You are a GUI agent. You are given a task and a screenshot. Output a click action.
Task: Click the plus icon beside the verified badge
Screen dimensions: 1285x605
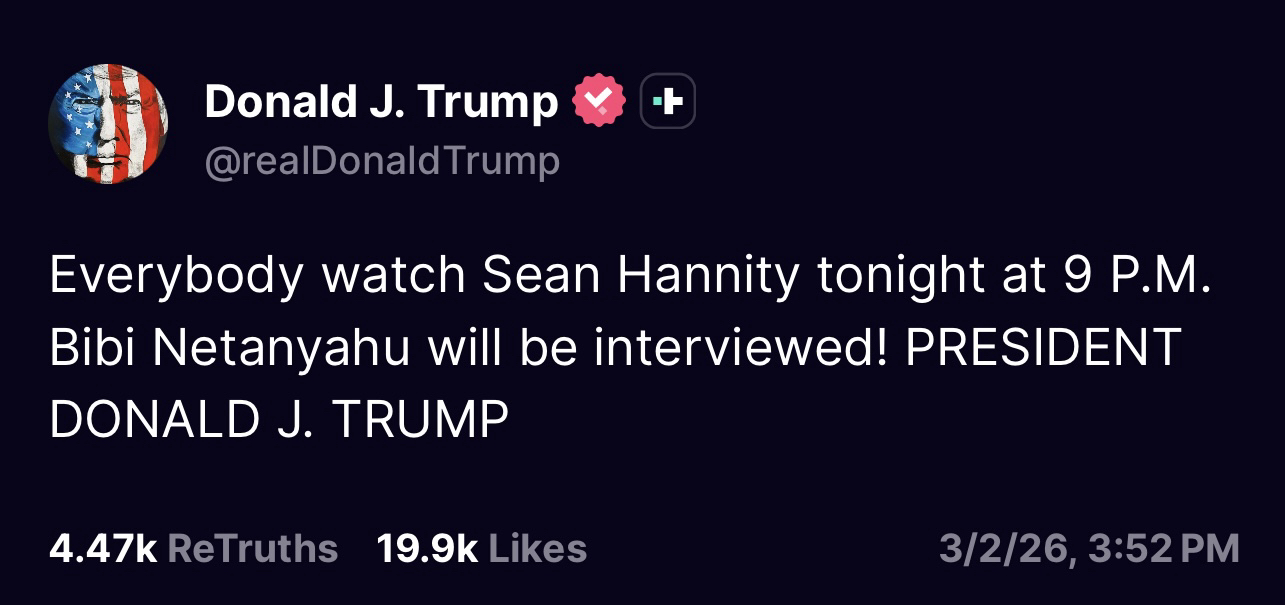667,102
